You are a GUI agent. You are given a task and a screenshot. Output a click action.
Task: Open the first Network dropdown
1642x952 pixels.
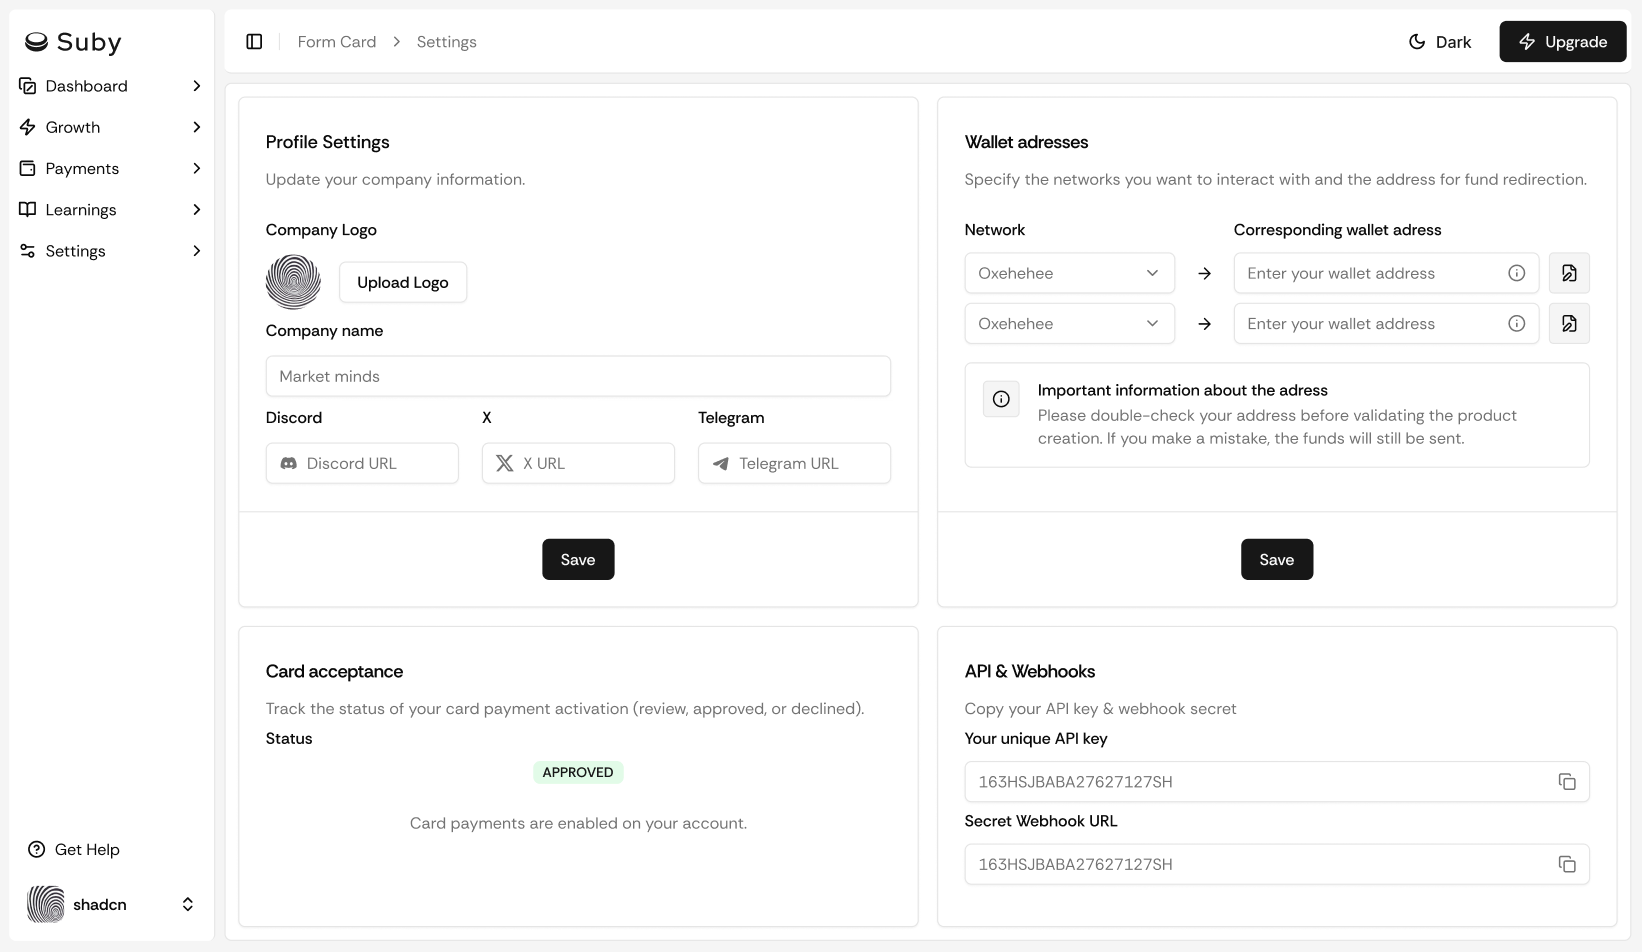point(1068,273)
